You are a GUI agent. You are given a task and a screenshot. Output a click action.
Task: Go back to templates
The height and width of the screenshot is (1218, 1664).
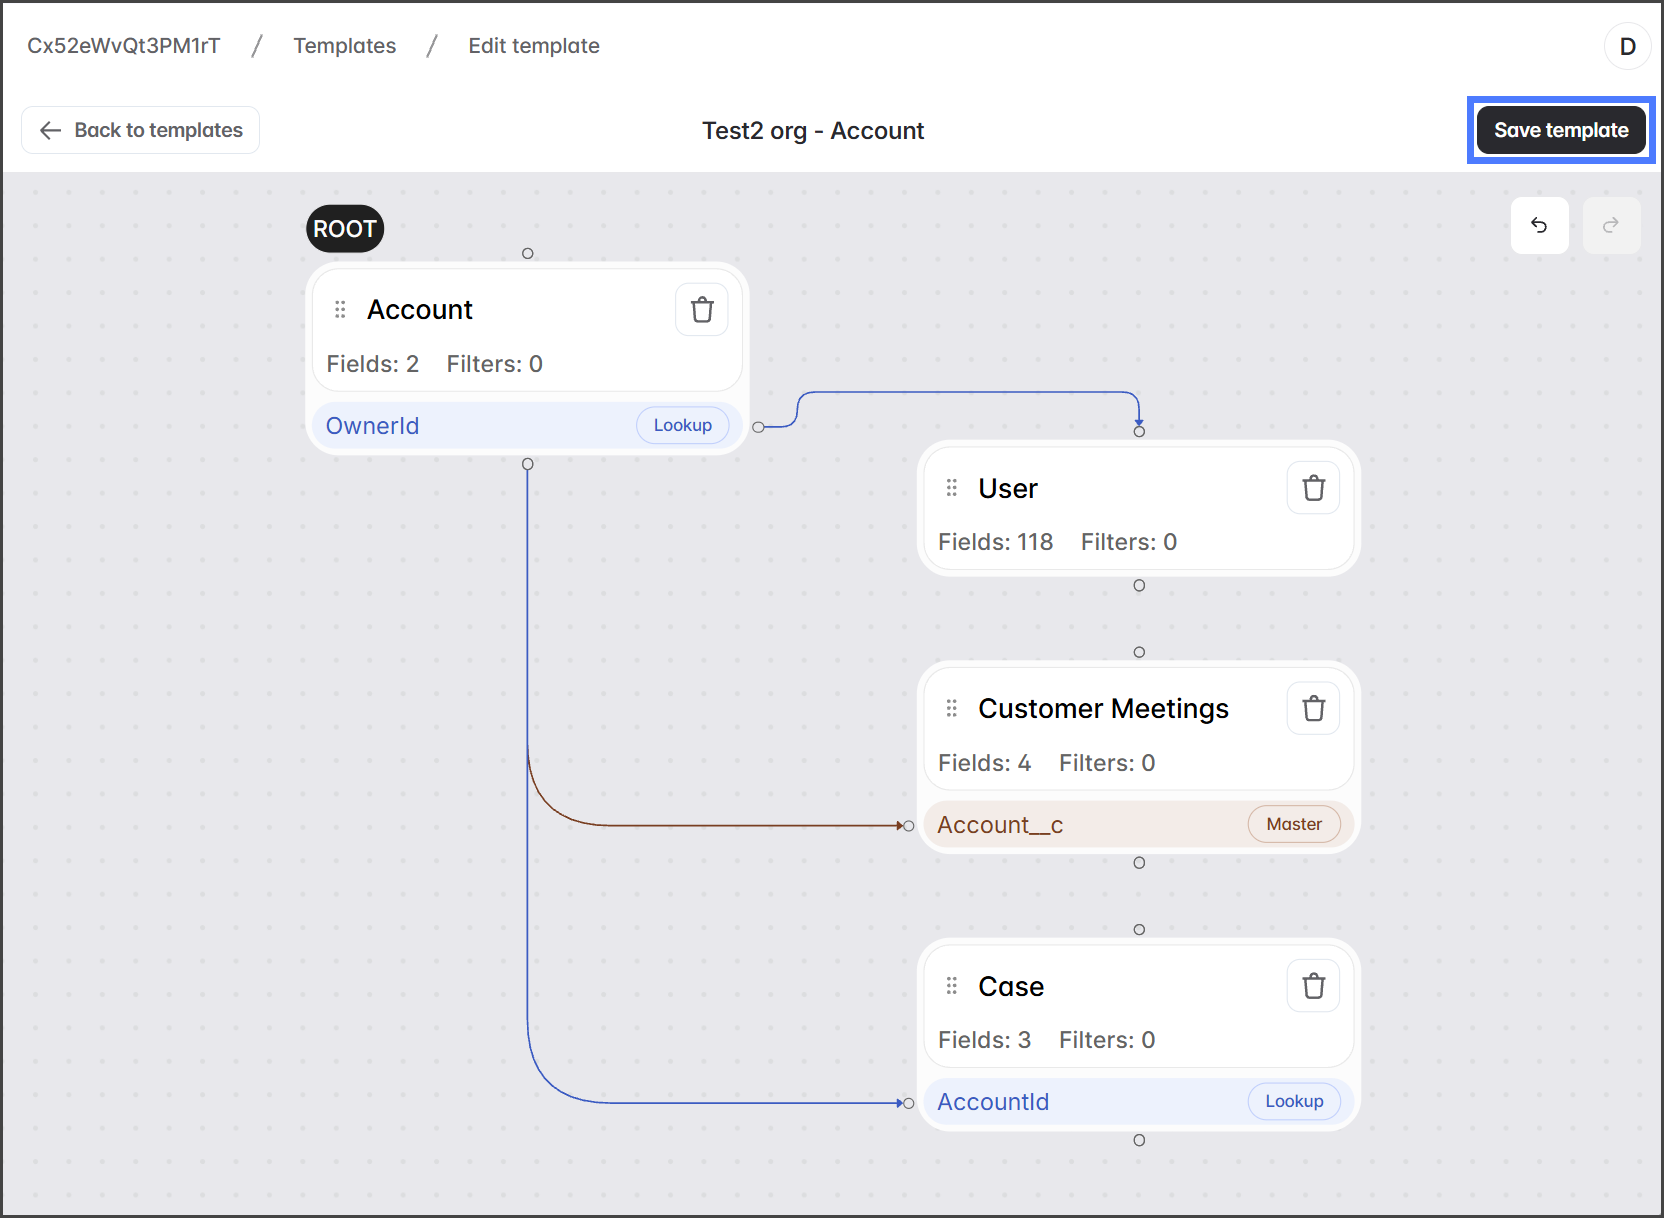click(141, 130)
